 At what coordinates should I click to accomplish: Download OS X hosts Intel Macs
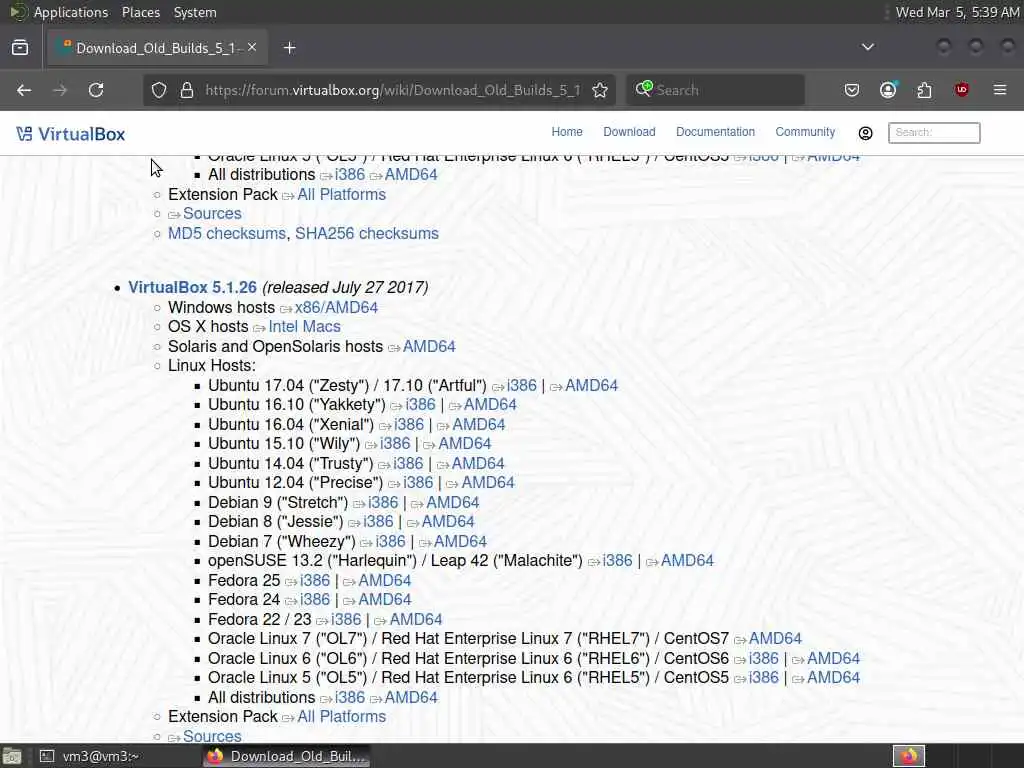tap(304, 327)
